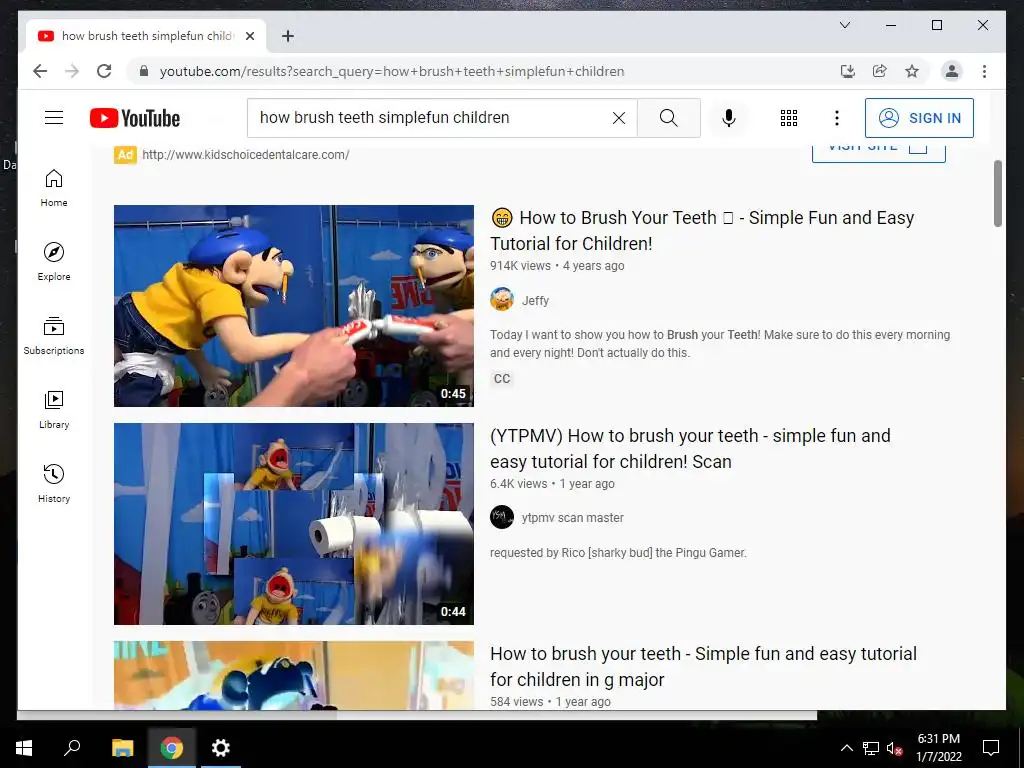Open the network tray icon
Image resolution: width=1024 pixels, height=768 pixels.
click(x=871, y=748)
